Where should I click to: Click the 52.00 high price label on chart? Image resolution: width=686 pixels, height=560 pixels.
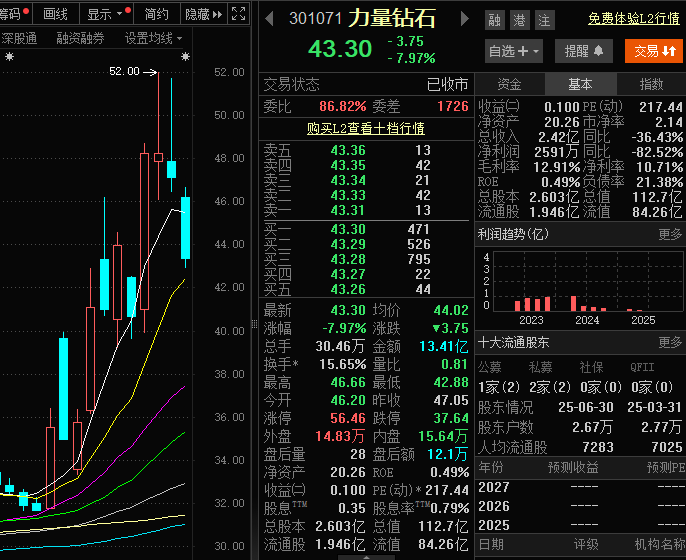pos(124,71)
